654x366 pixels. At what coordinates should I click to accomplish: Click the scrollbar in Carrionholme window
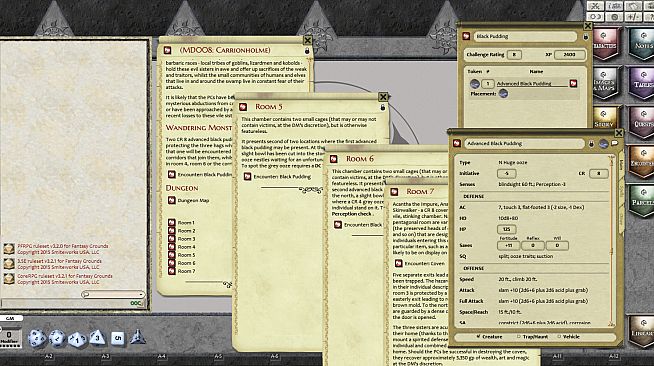pos(310,75)
